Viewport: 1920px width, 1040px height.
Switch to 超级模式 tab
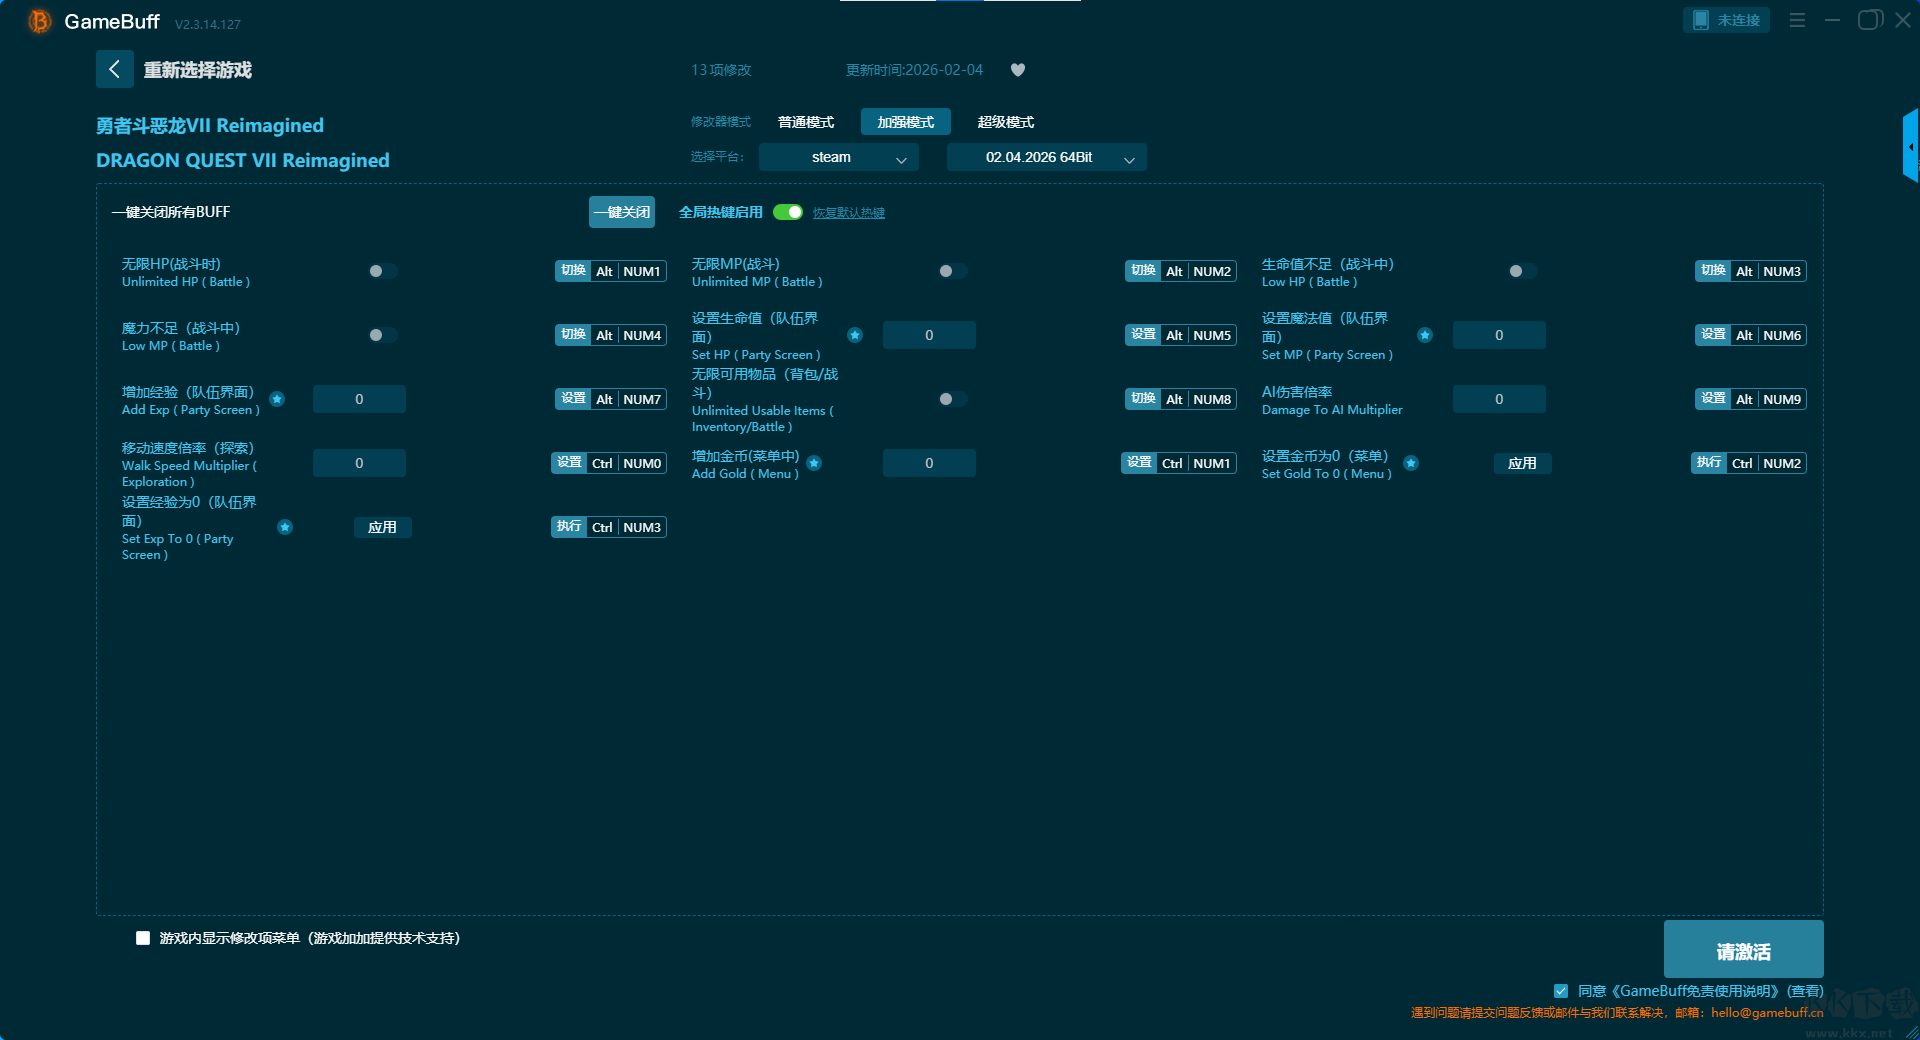(x=1005, y=122)
